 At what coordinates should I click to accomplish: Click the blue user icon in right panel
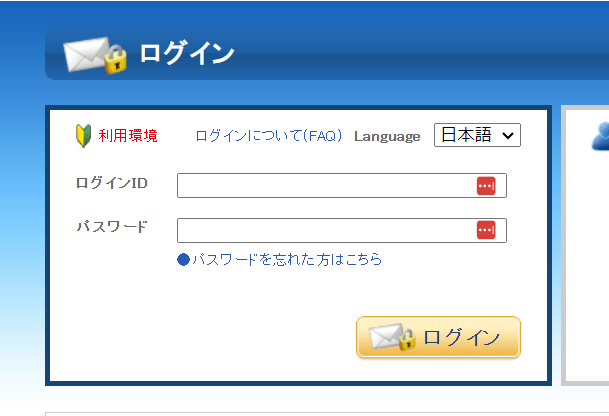[x=600, y=136]
